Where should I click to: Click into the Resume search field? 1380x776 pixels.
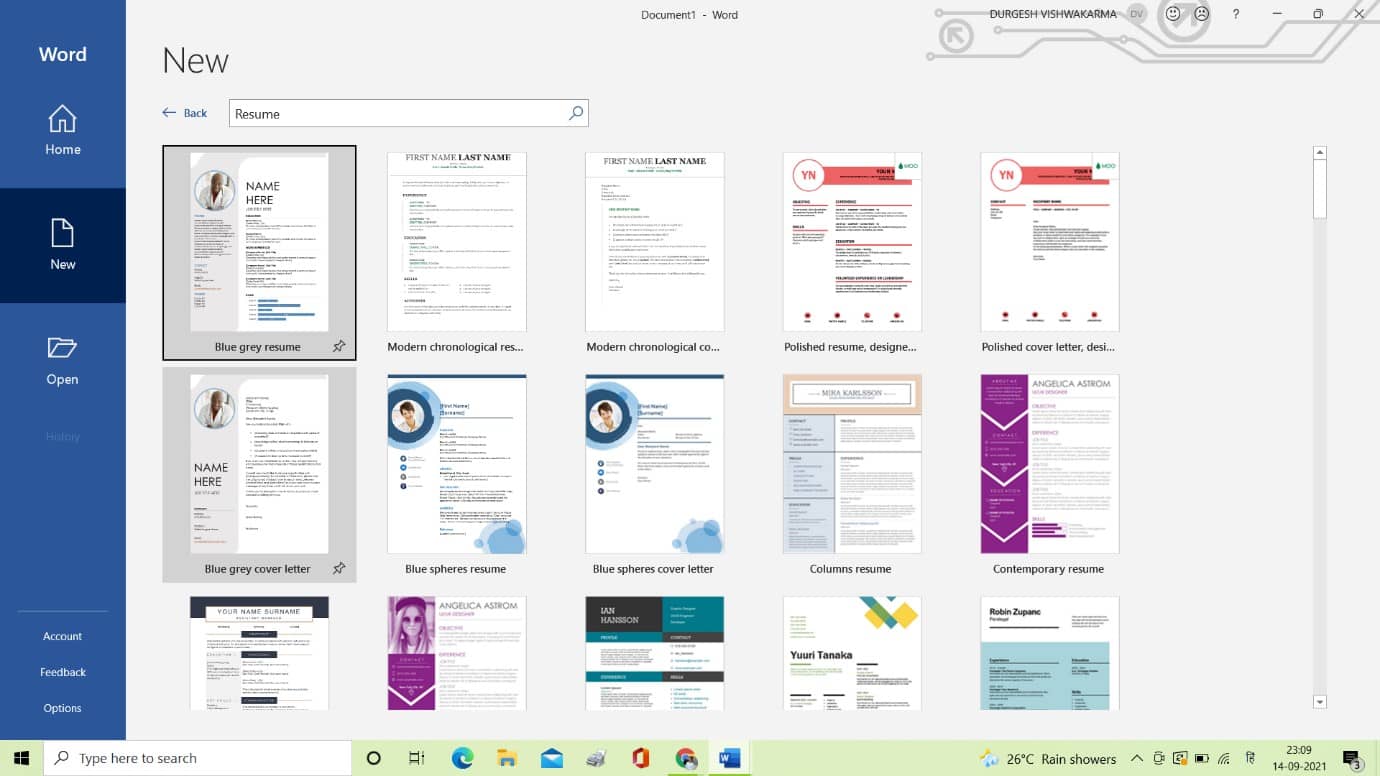pos(398,113)
